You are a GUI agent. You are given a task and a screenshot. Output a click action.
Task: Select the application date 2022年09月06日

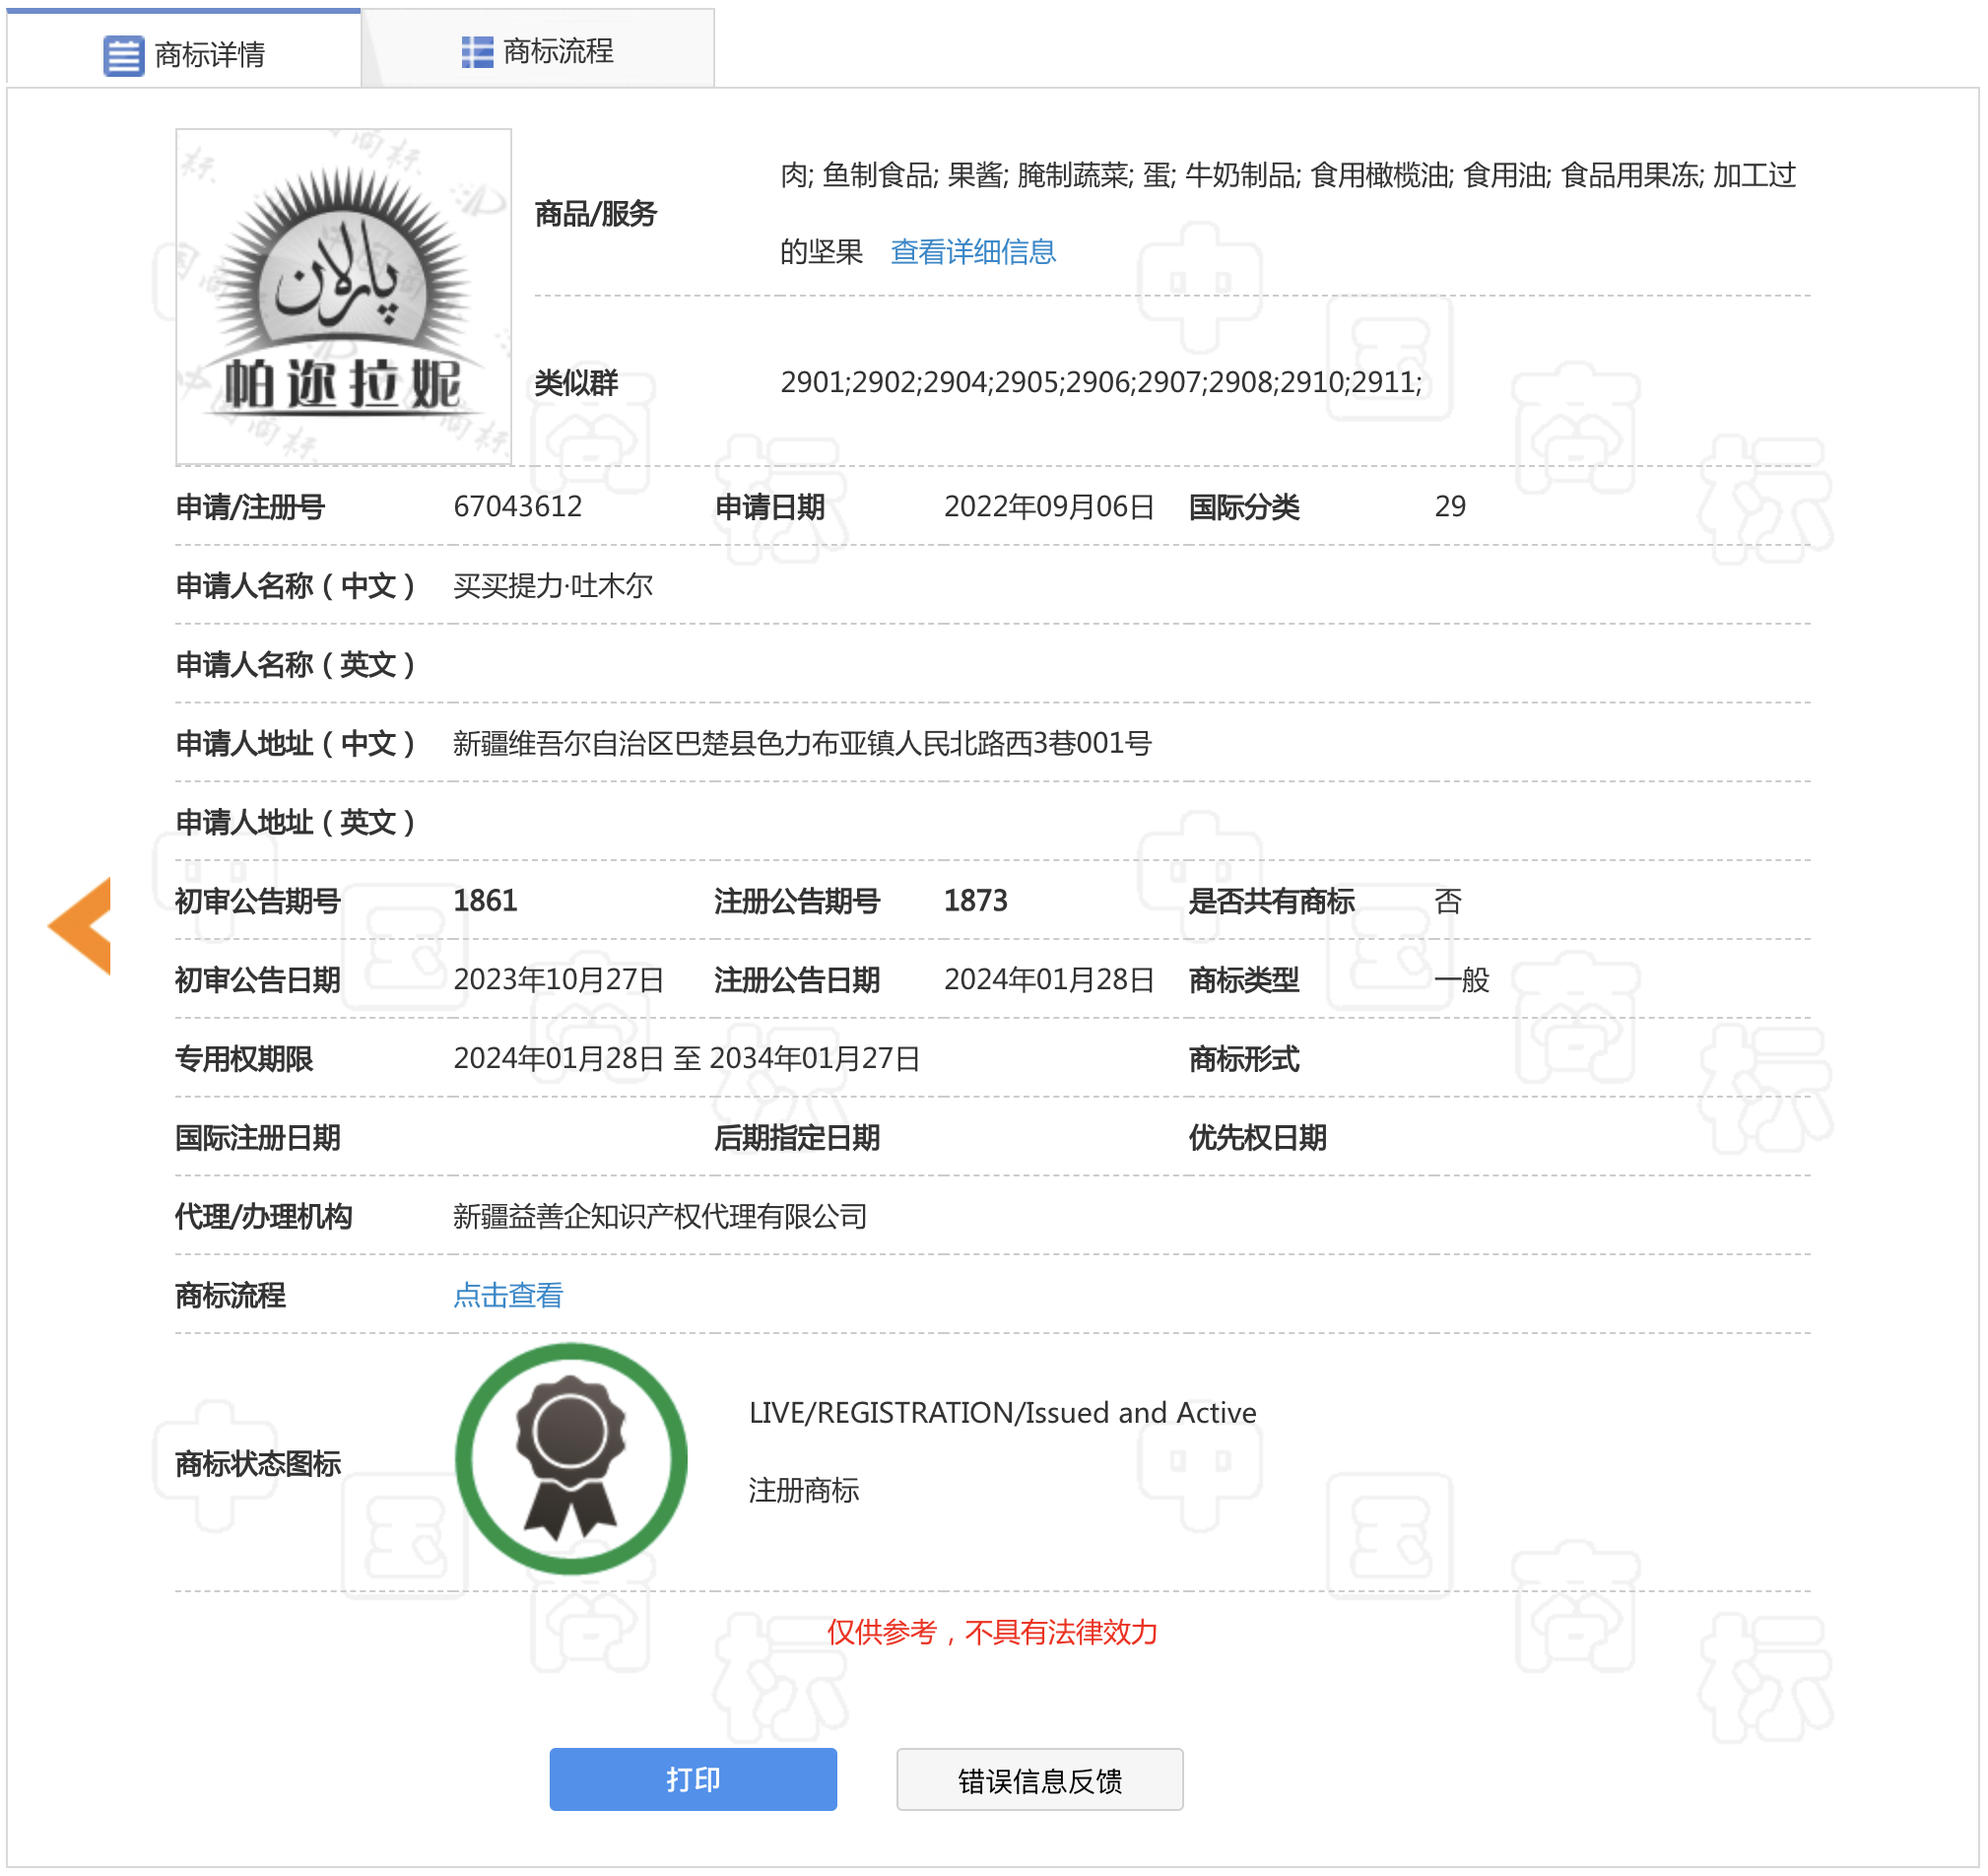tap(1049, 507)
